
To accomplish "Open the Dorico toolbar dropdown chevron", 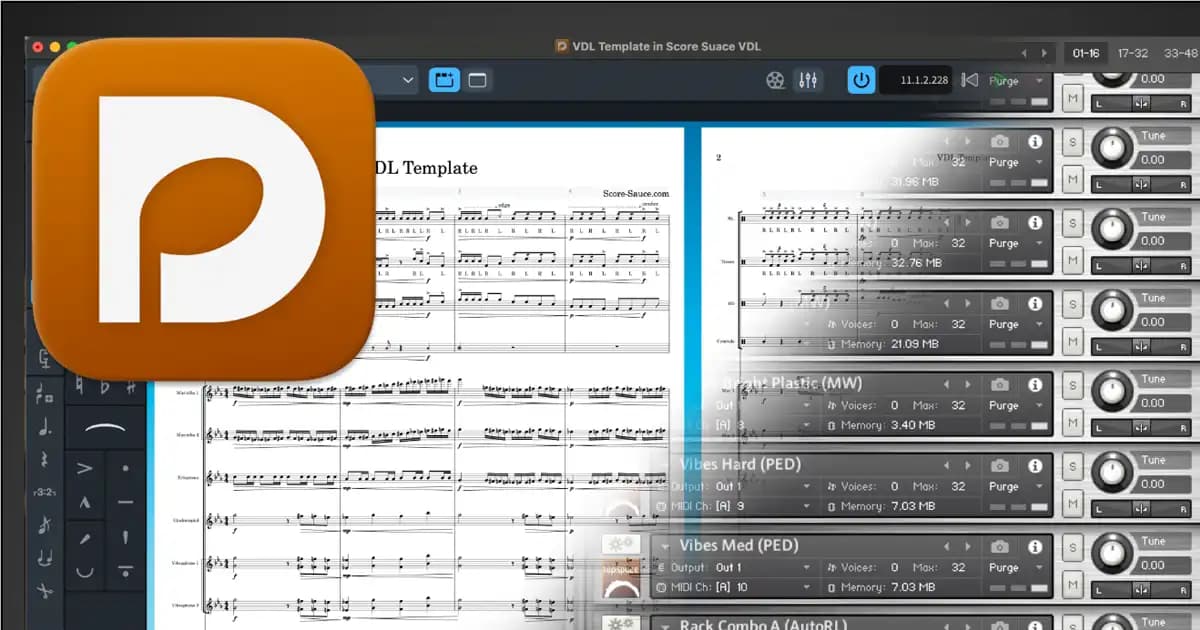I will pyautogui.click(x=408, y=81).
